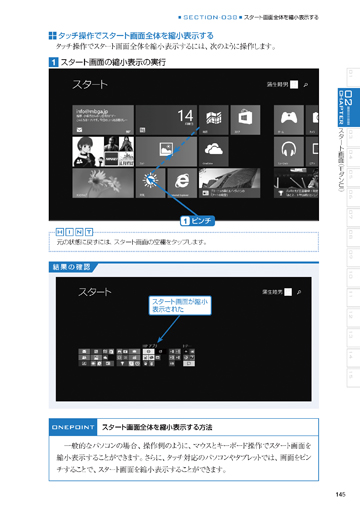This screenshot has width=360, height=510.
Task: Open the People tile with portraits
Action: (103, 152)
